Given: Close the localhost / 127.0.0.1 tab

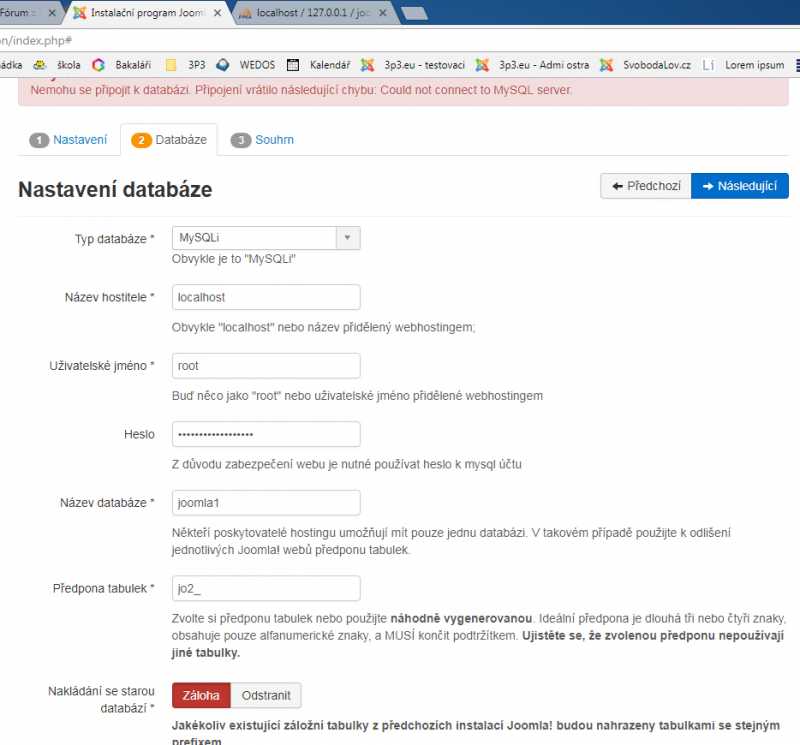Looking at the screenshot, I should pyautogui.click(x=383, y=13).
